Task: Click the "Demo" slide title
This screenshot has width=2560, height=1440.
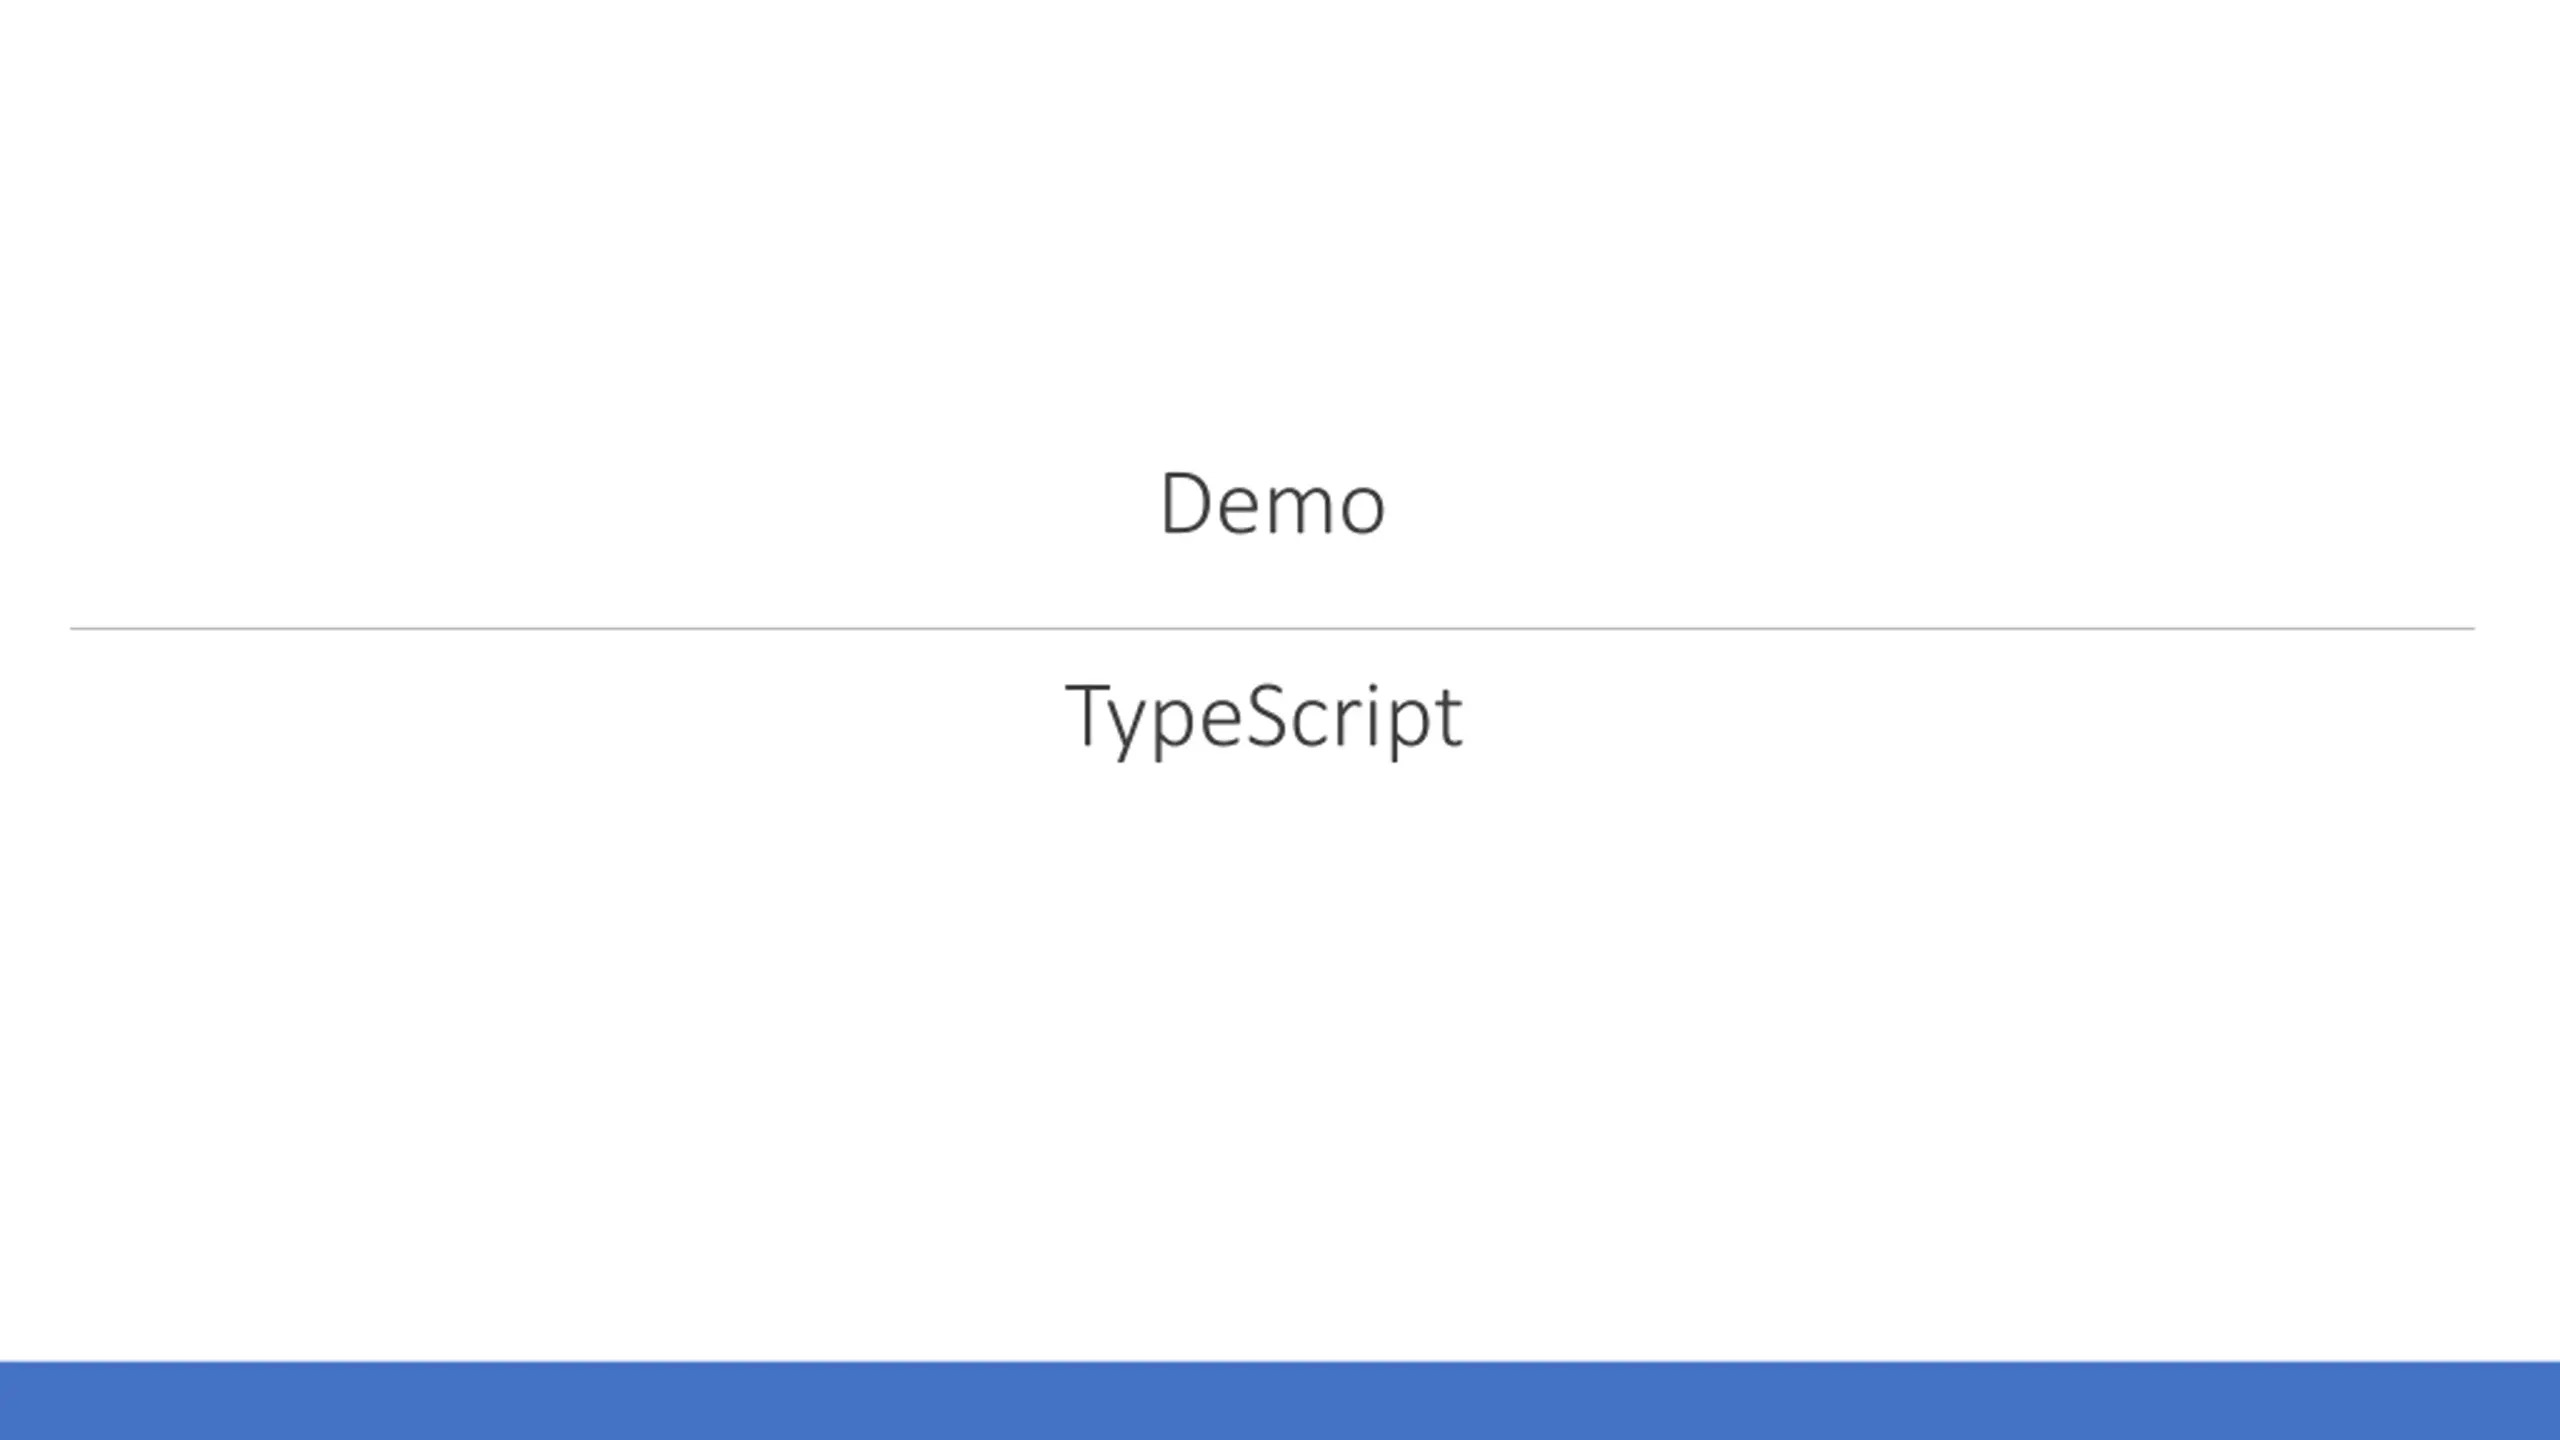Action: coord(1272,504)
